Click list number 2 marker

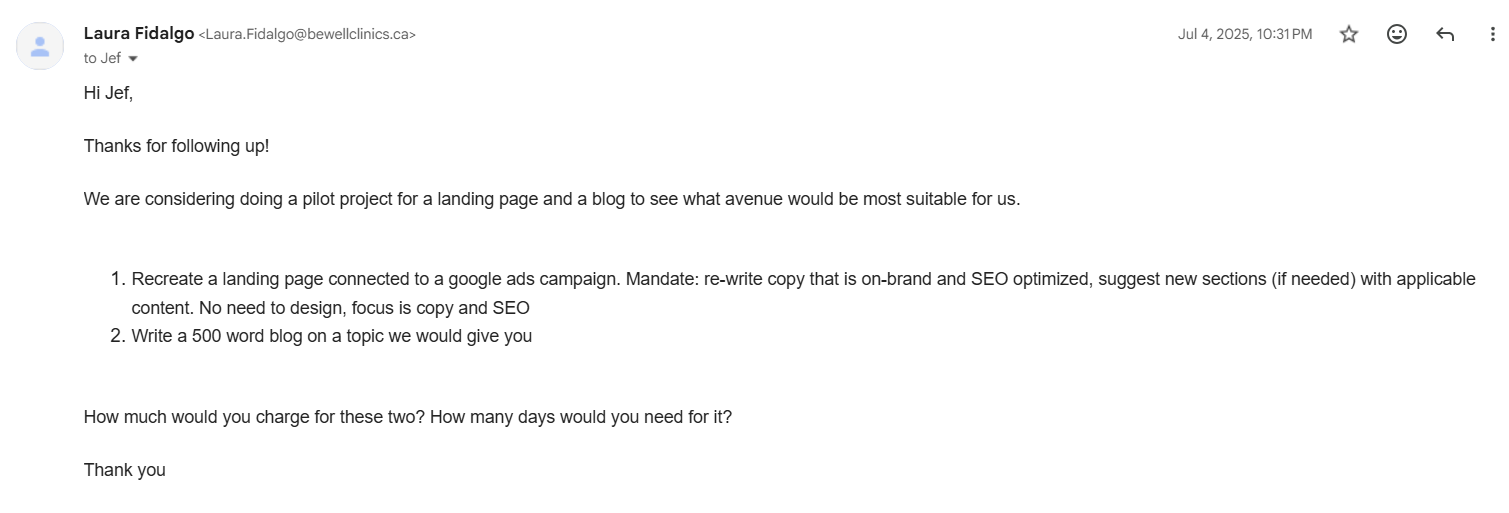coord(116,336)
